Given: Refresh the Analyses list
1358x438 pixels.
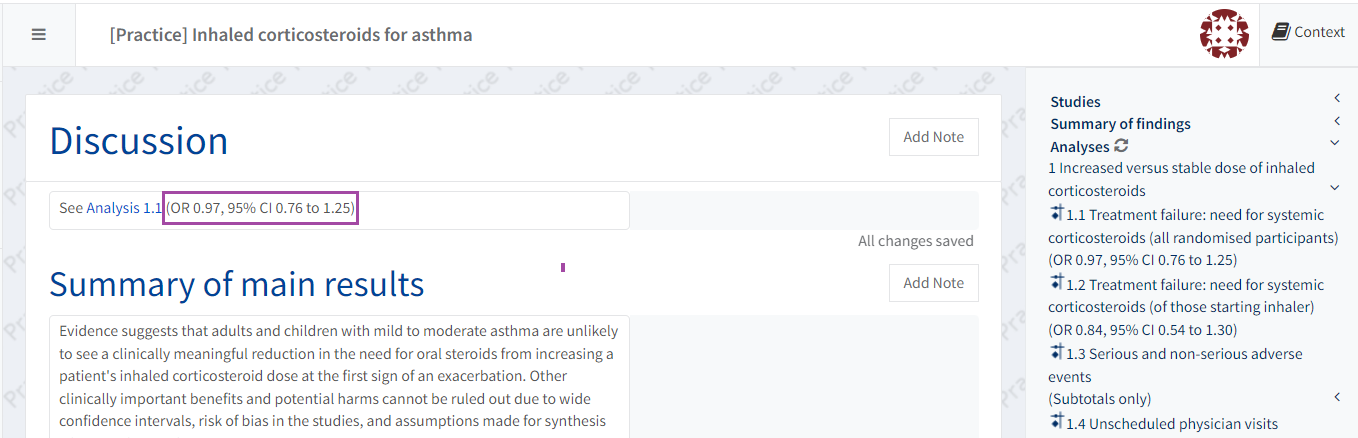Looking at the screenshot, I should click(x=1122, y=146).
